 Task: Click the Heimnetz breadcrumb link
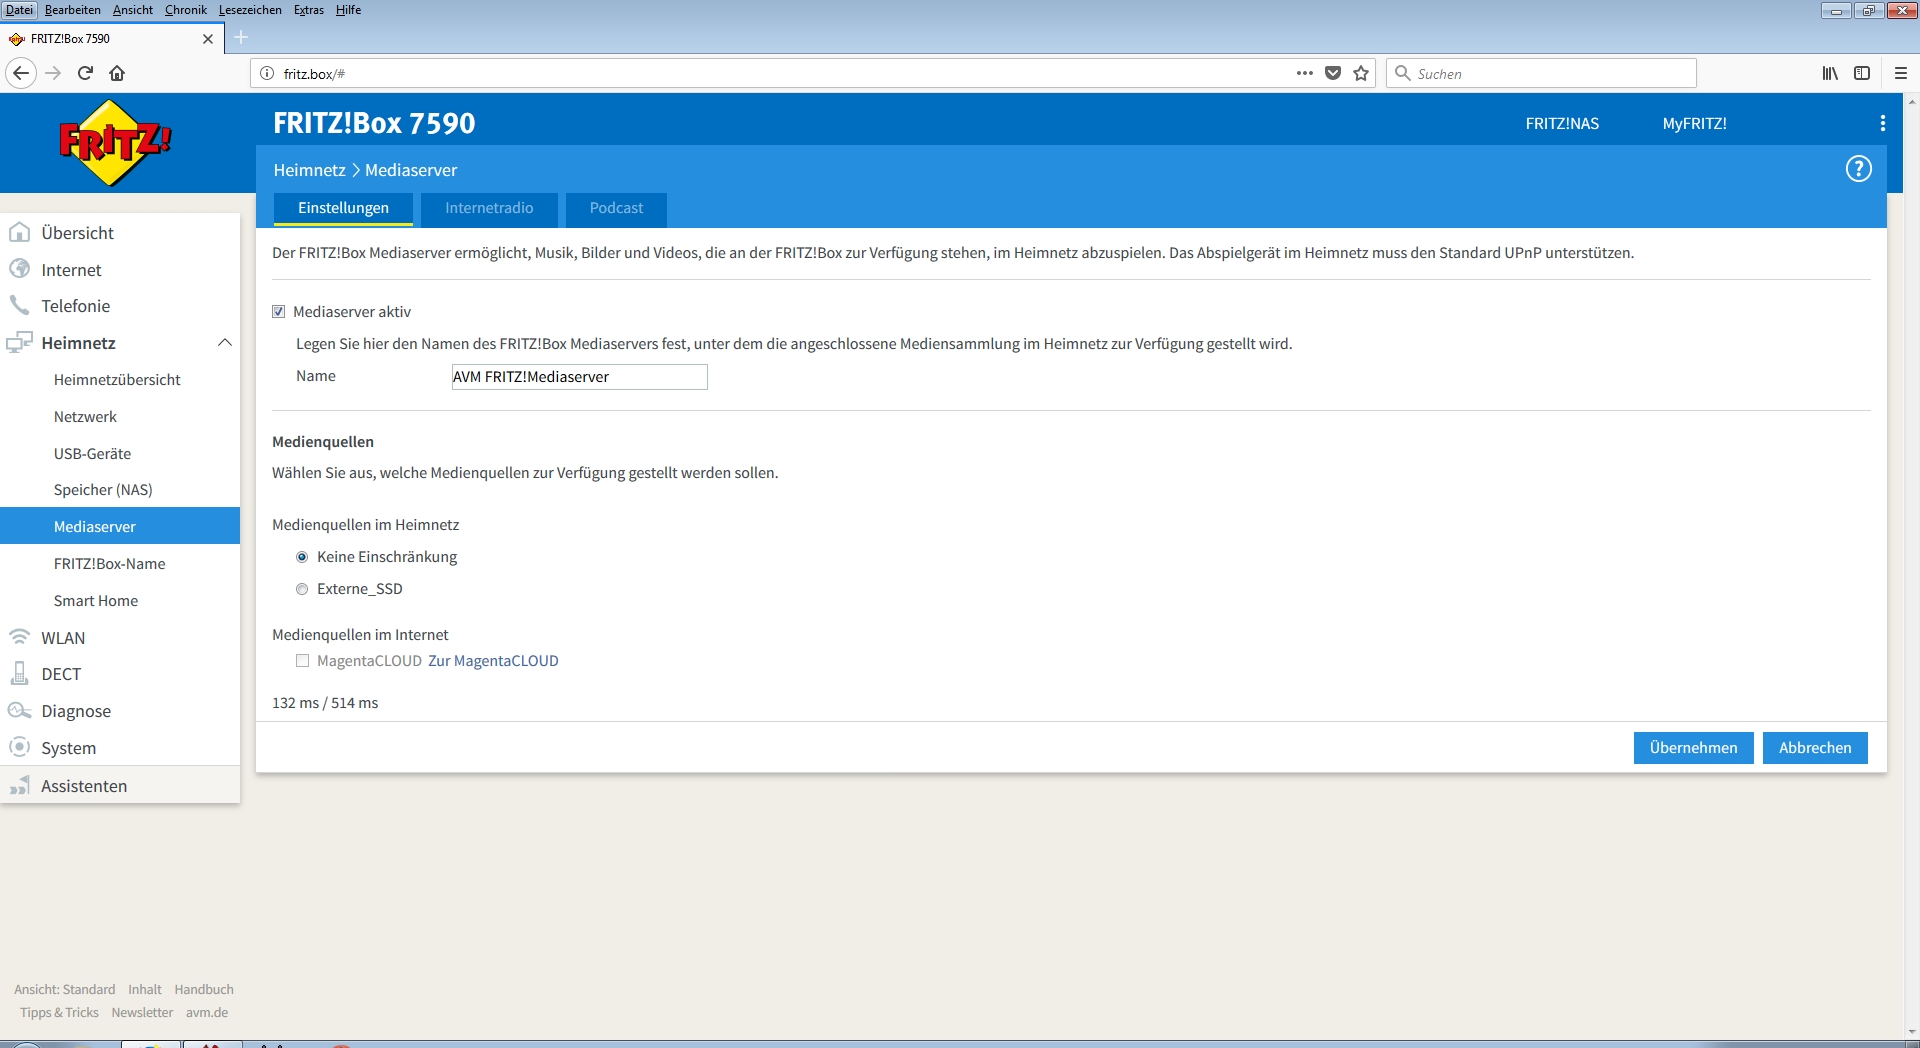pos(310,170)
